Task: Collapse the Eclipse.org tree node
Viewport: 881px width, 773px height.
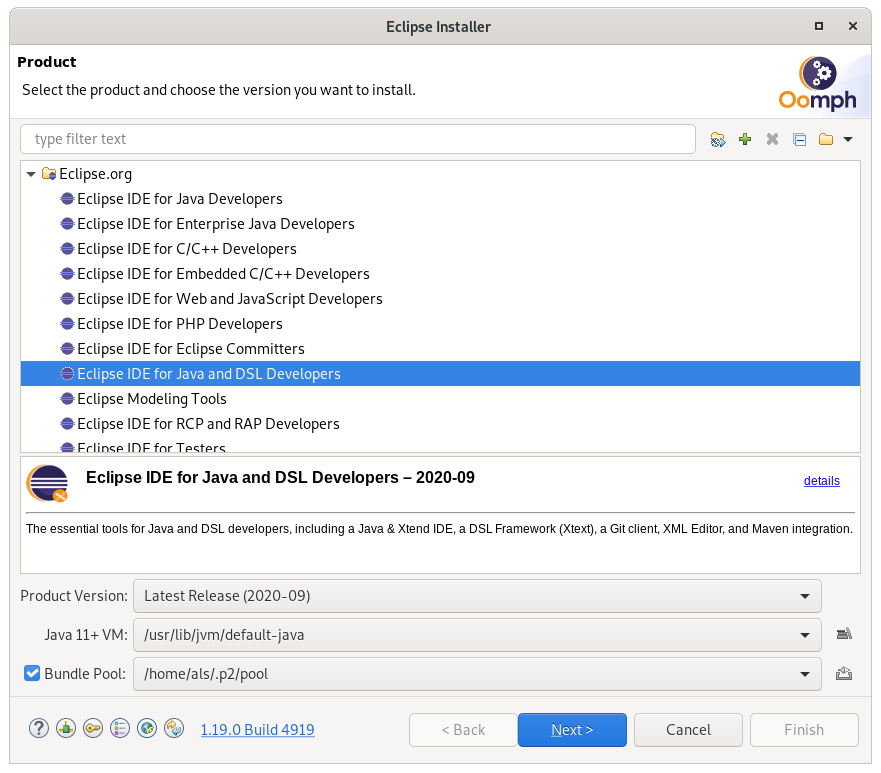Action: click(32, 174)
